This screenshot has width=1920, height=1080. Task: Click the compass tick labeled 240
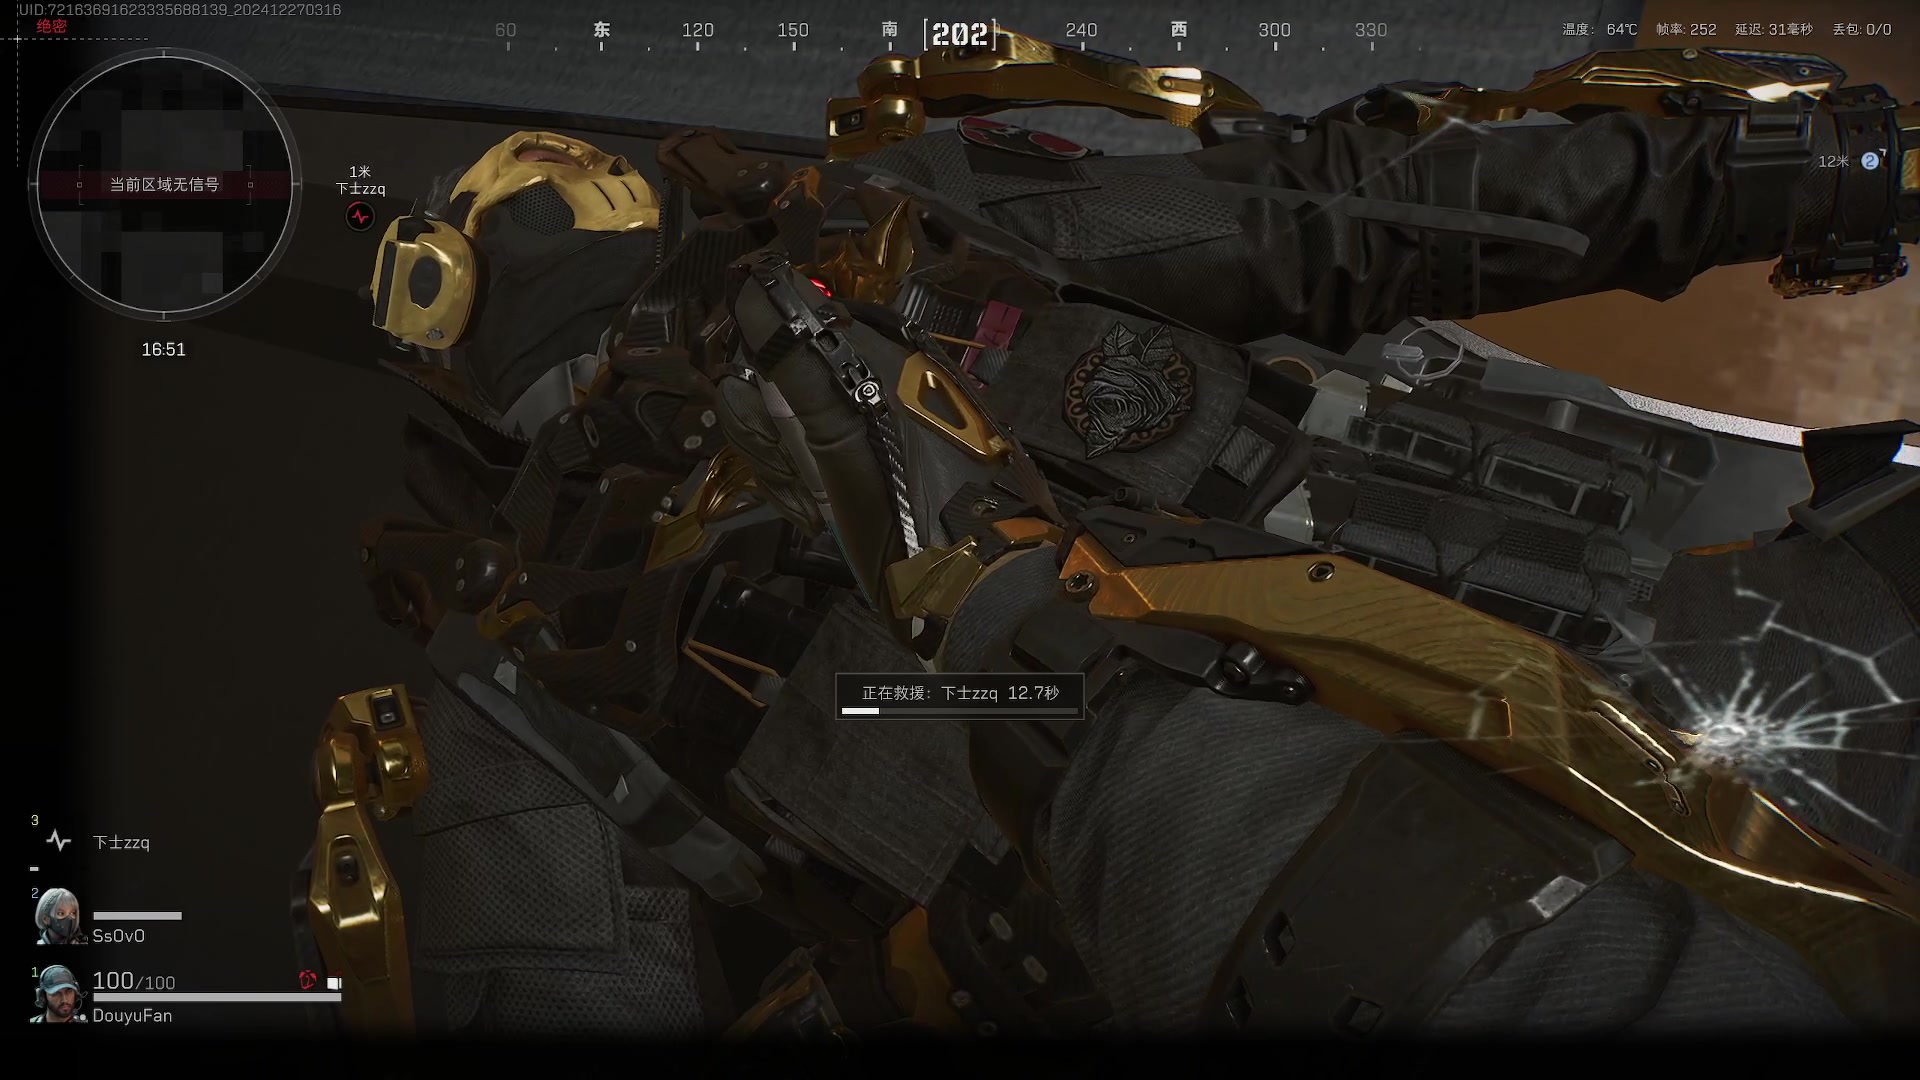[x=1081, y=30]
